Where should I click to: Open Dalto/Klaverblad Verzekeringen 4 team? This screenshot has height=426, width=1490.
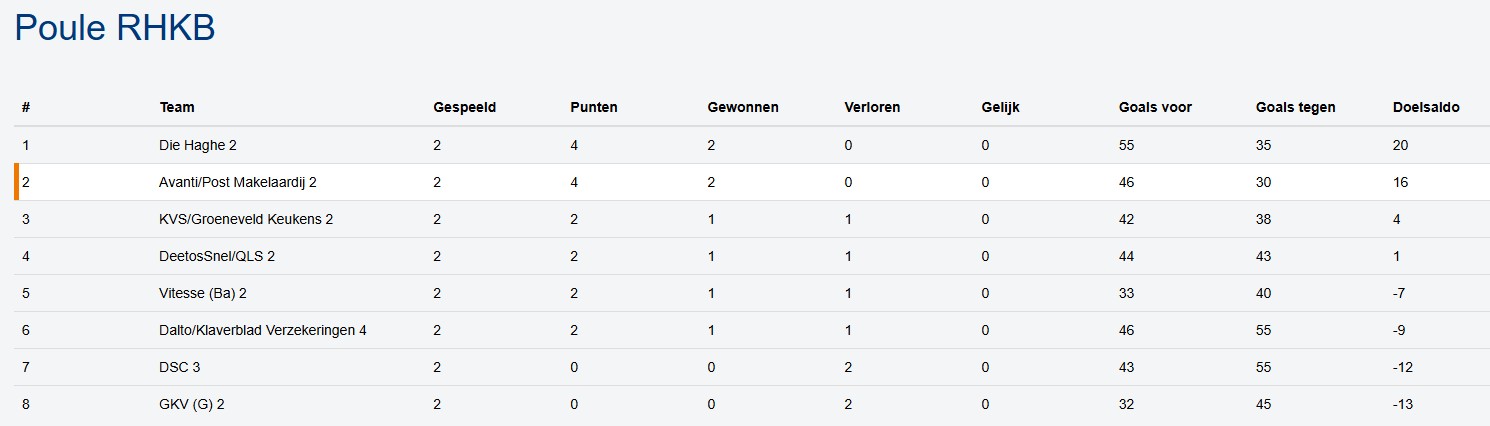coord(263,330)
